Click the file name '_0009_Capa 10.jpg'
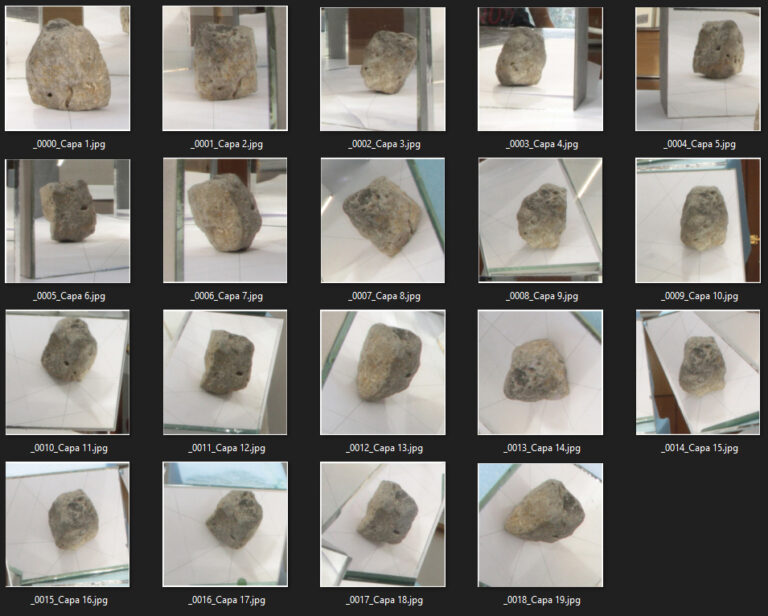This screenshot has height=616, width=768. [x=700, y=296]
